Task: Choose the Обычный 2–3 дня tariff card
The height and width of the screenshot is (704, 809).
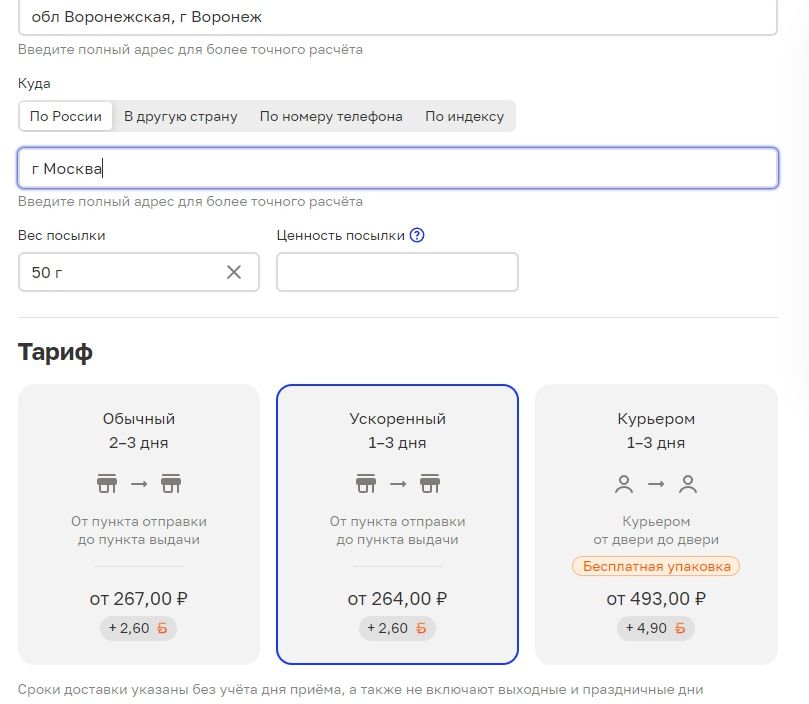Action: [139, 430]
